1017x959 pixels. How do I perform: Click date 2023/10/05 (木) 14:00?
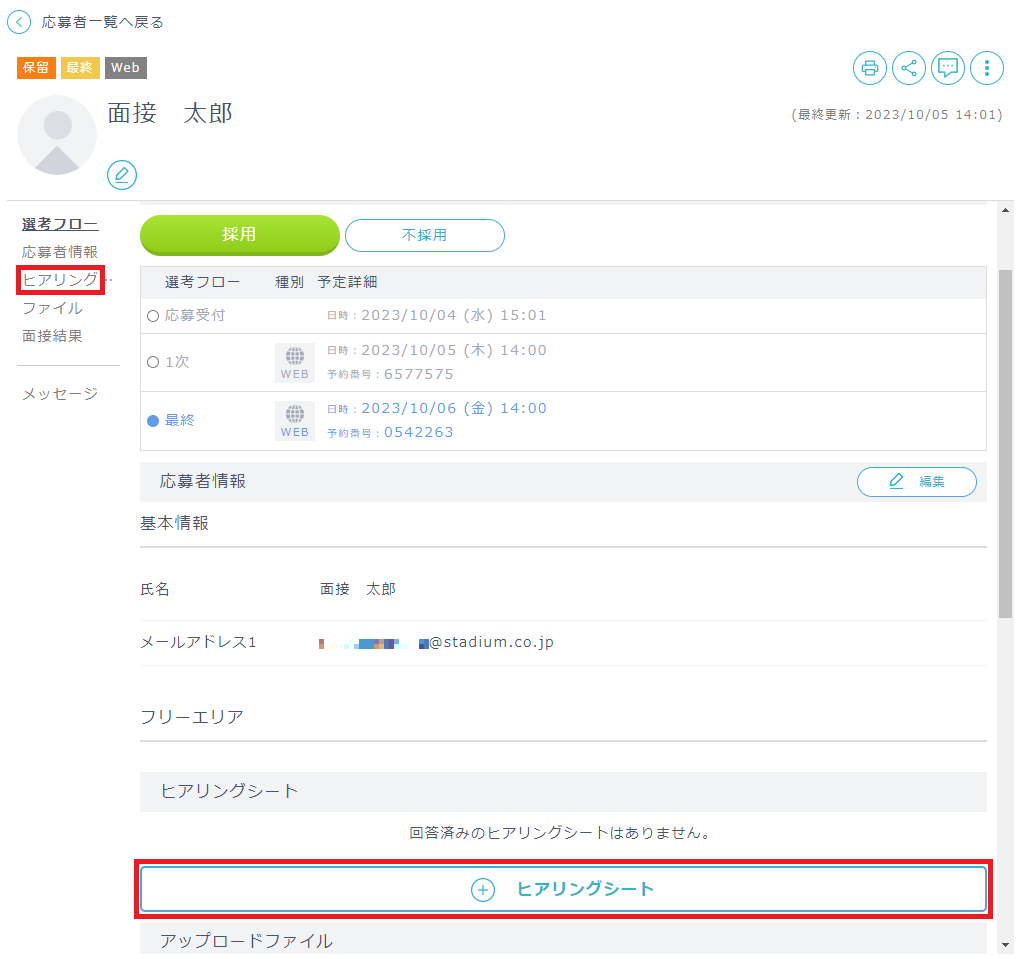(453, 350)
